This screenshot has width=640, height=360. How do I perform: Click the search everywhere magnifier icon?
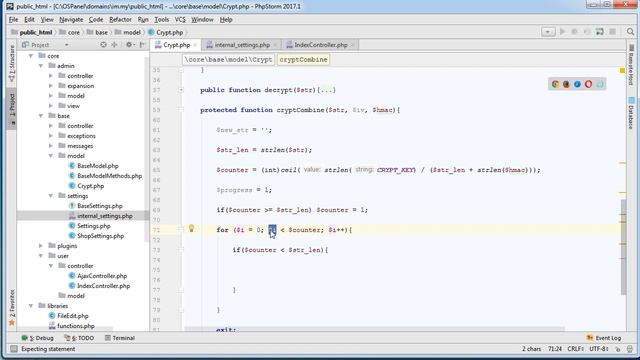tap(630, 32)
